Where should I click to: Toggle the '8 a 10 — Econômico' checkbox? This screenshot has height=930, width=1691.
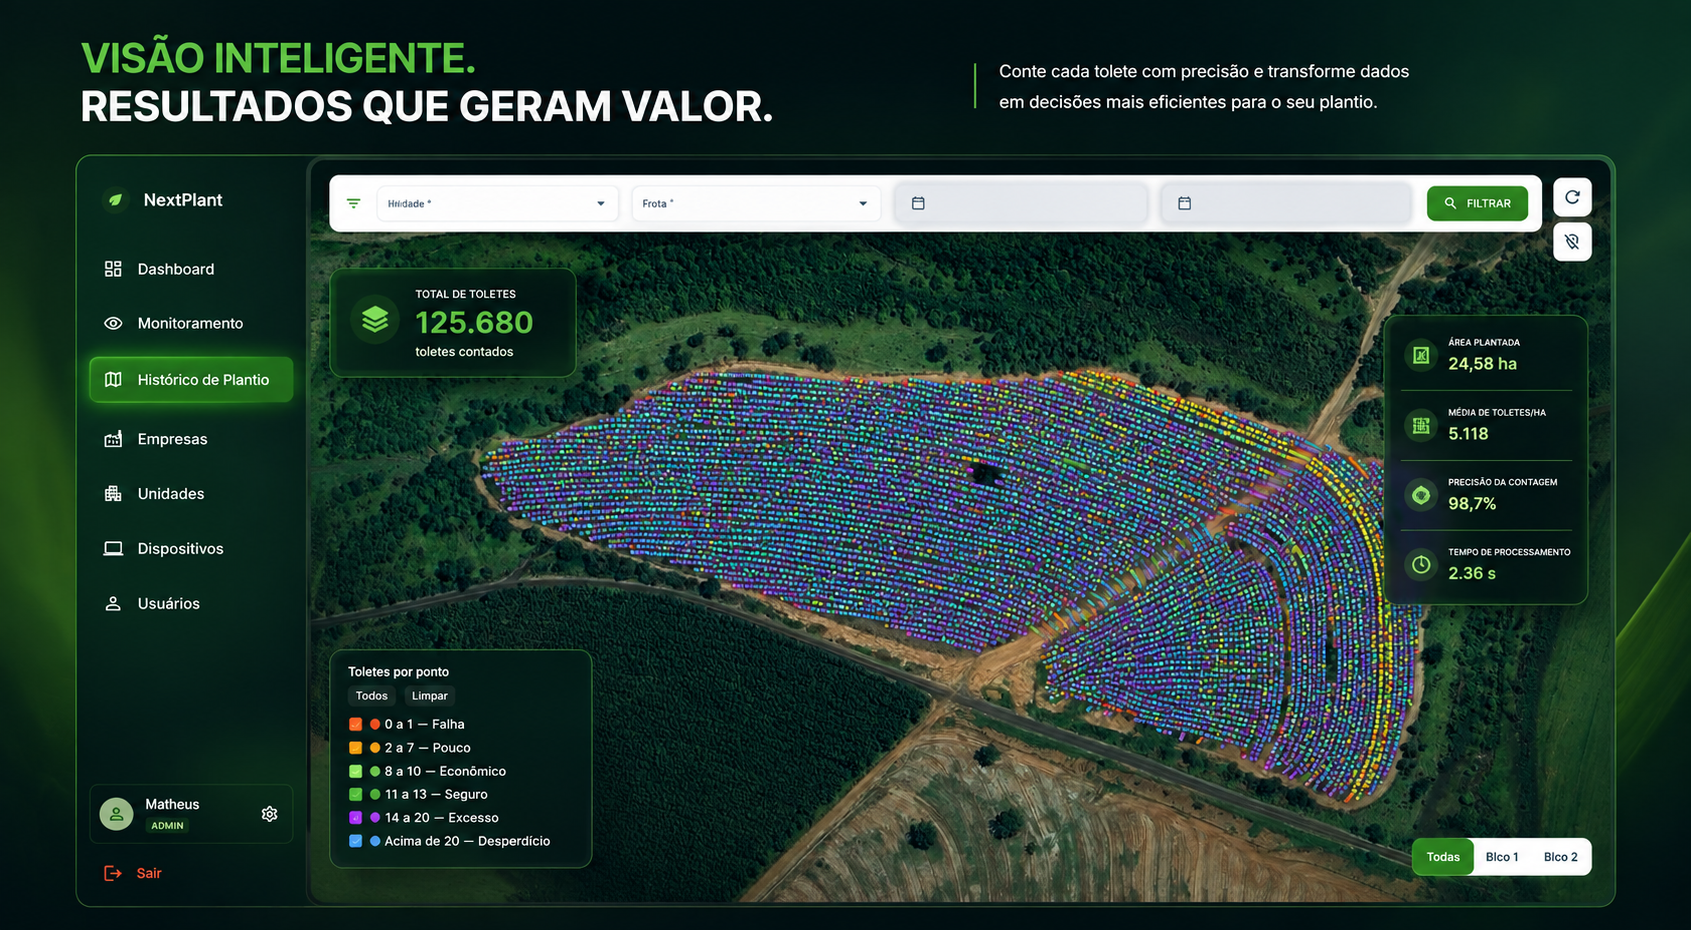point(355,771)
